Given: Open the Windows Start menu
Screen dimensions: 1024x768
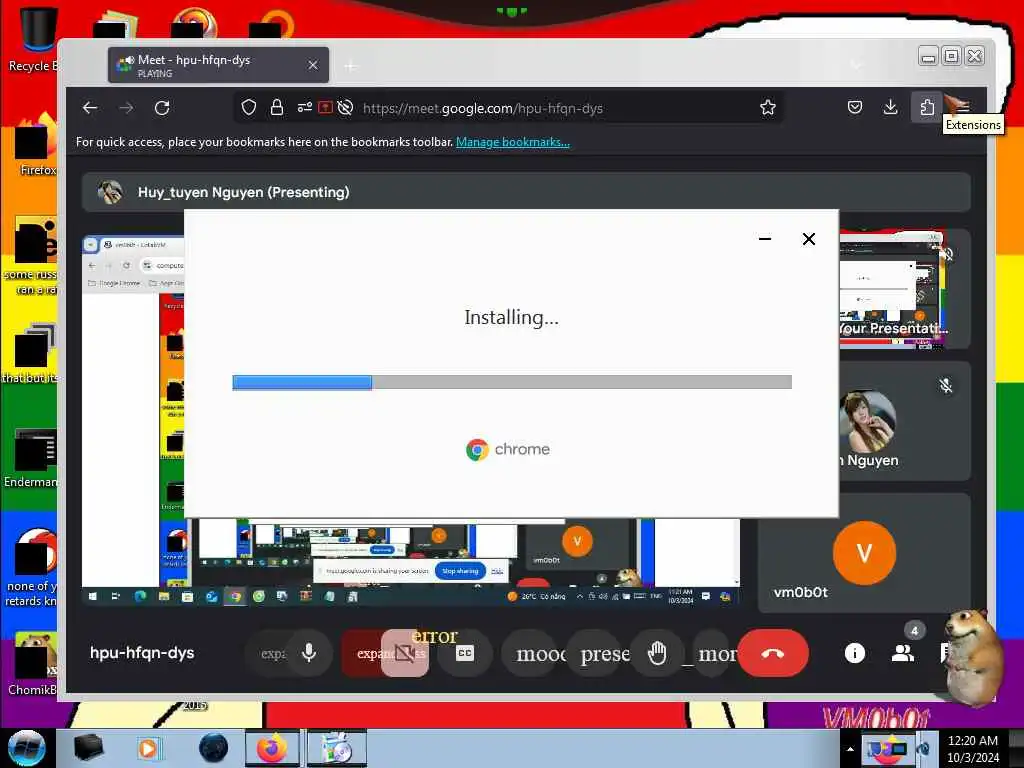Looking at the screenshot, I should click(x=26, y=748).
